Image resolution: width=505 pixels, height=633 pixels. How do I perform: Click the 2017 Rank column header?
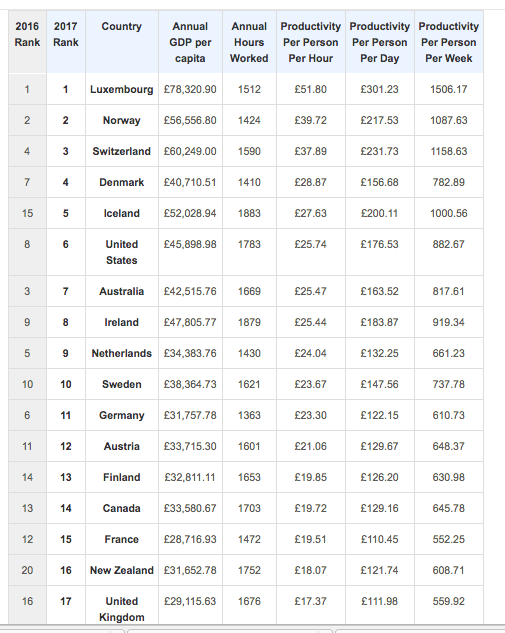(66, 42)
